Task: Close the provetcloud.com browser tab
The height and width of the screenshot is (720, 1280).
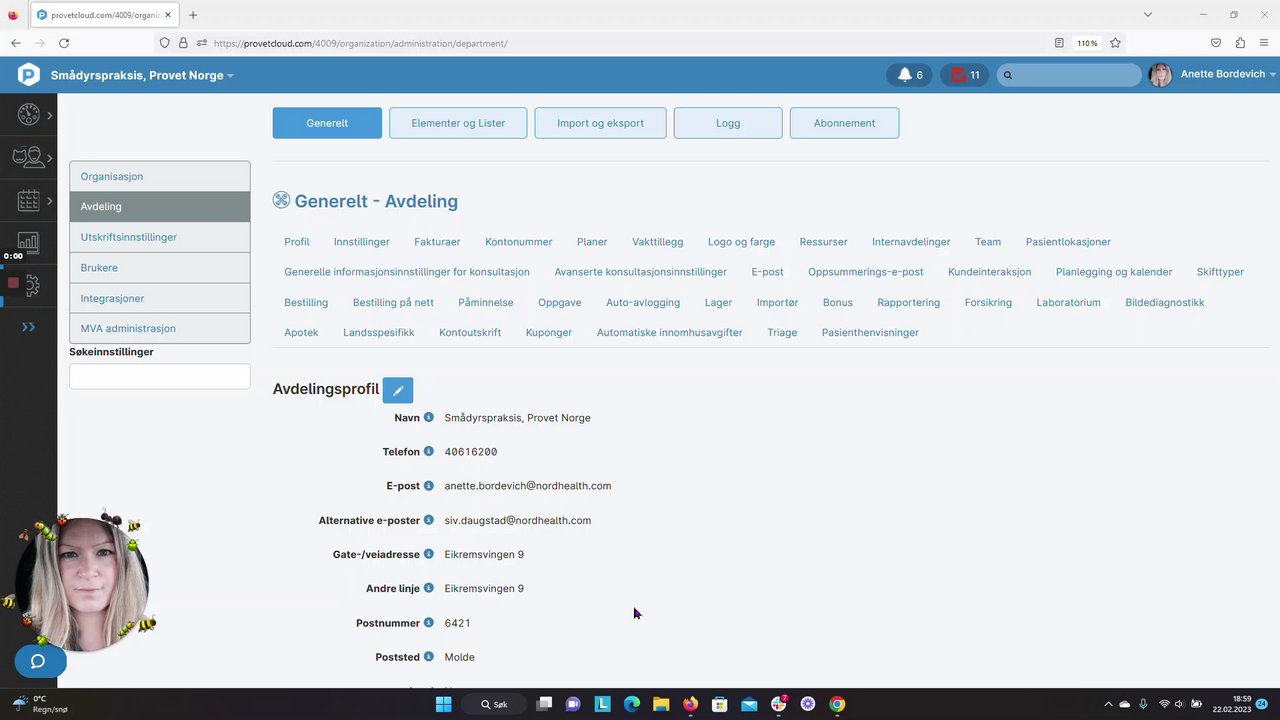Action: 168,15
